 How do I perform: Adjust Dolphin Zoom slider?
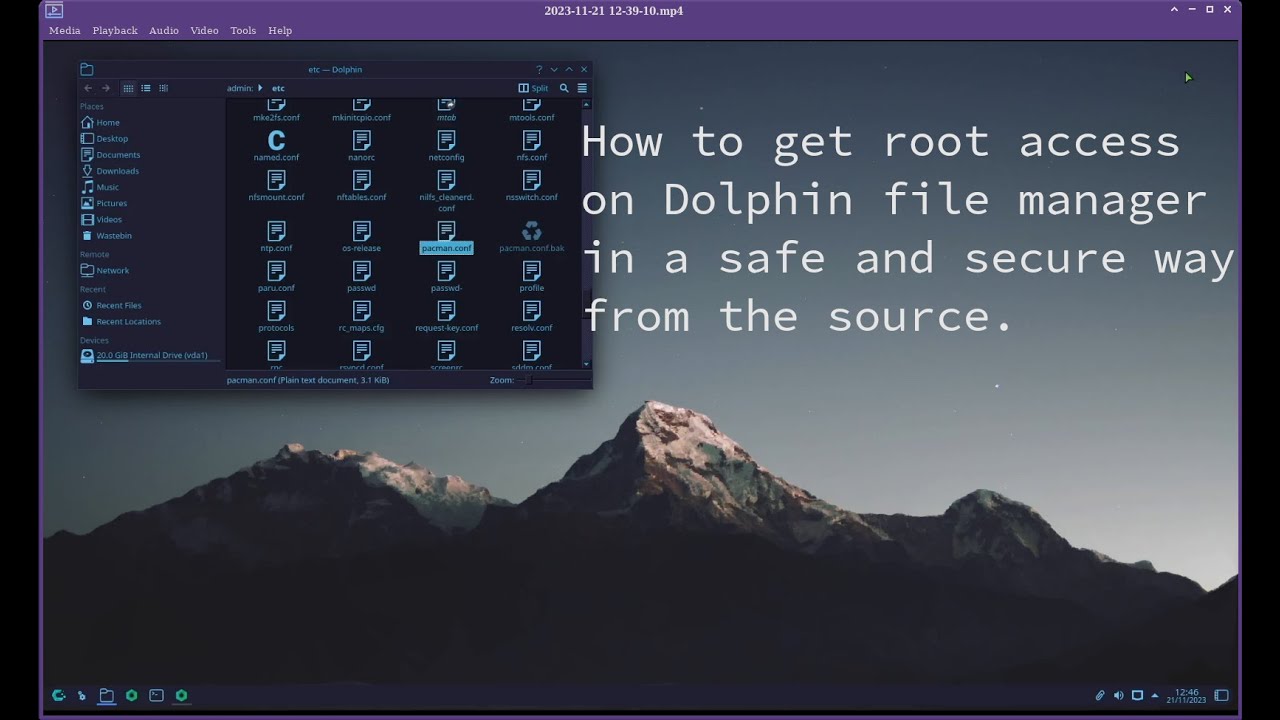click(x=554, y=380)
